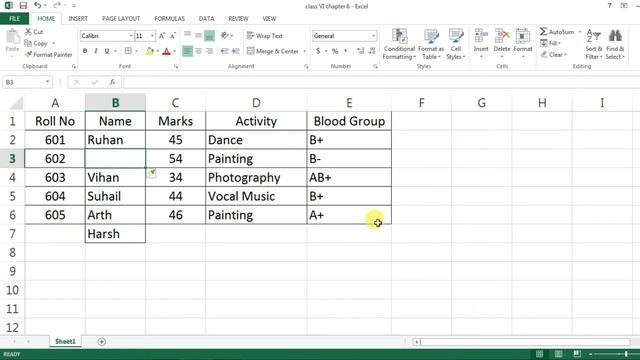Click the Paste Options icon near B4

[x=151, y=173]
